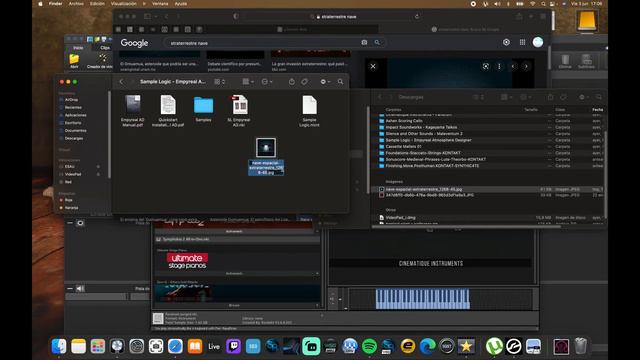Viewport: 640px width, 360px height.
Task: Select VideoPad volume in Finder sidebar
Action: coord(73,174)
